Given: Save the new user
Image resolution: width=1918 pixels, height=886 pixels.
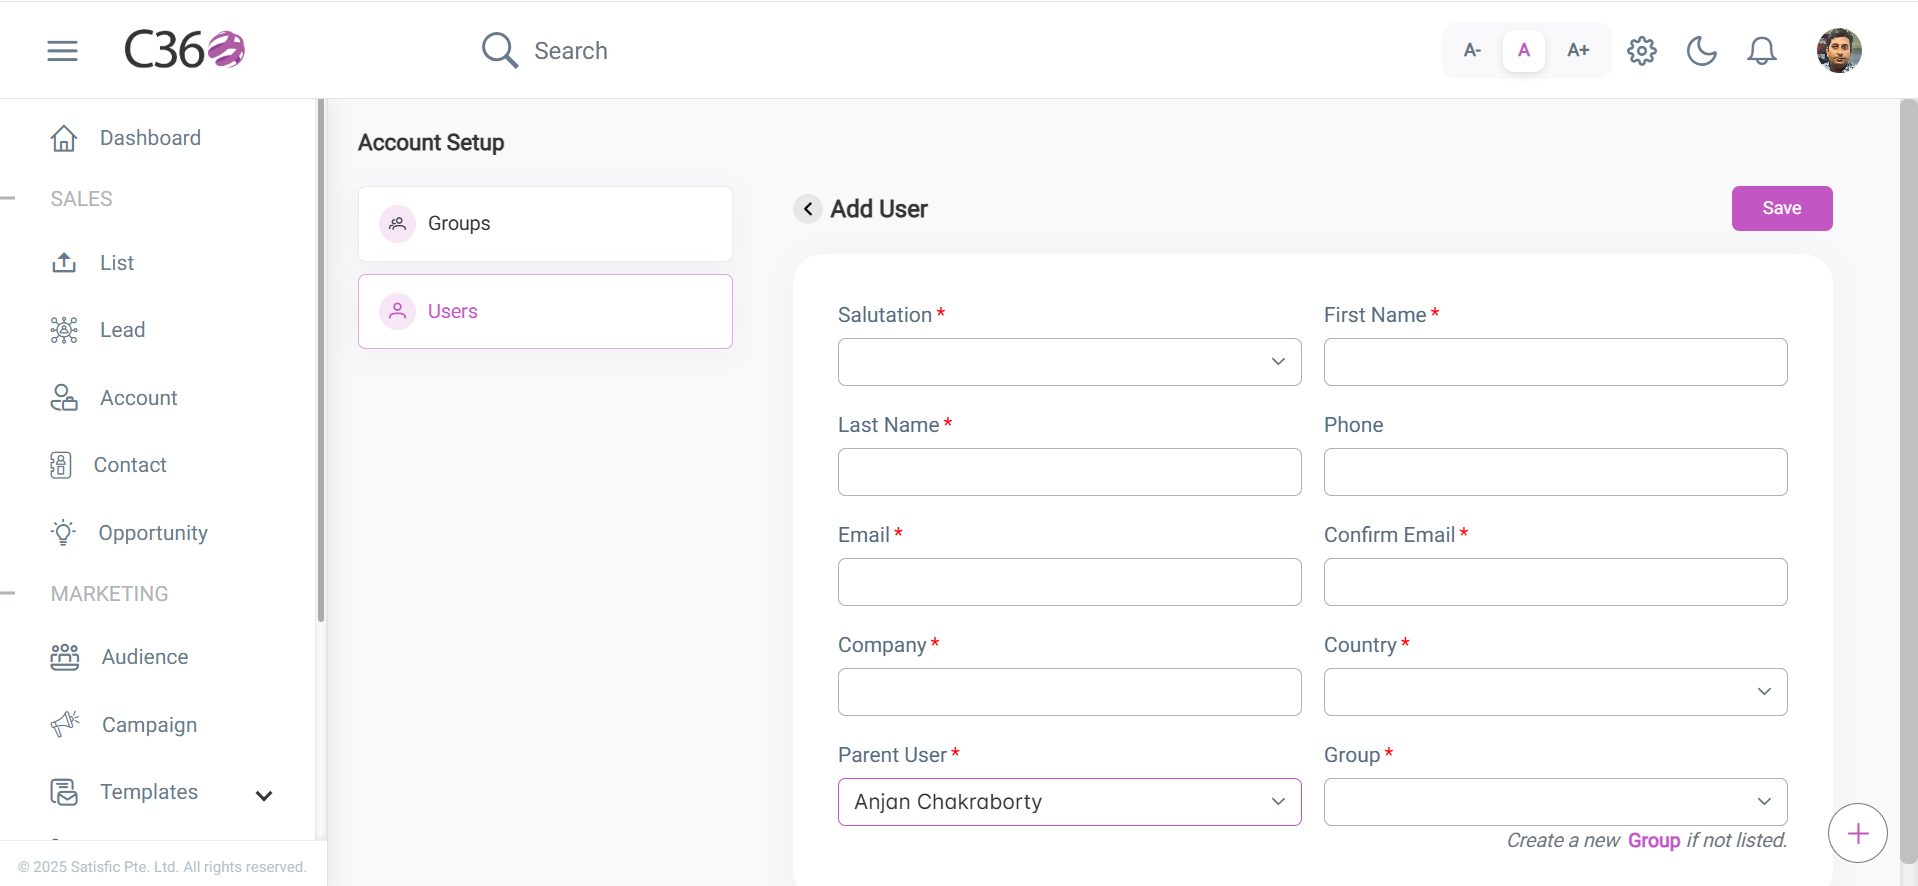Looking at the screenshot, I should click(1782, 208).
